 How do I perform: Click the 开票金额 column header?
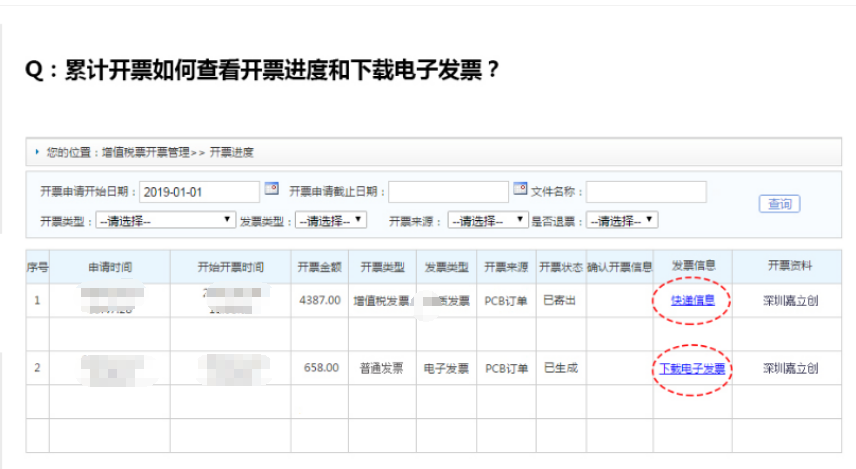point(319,267)
